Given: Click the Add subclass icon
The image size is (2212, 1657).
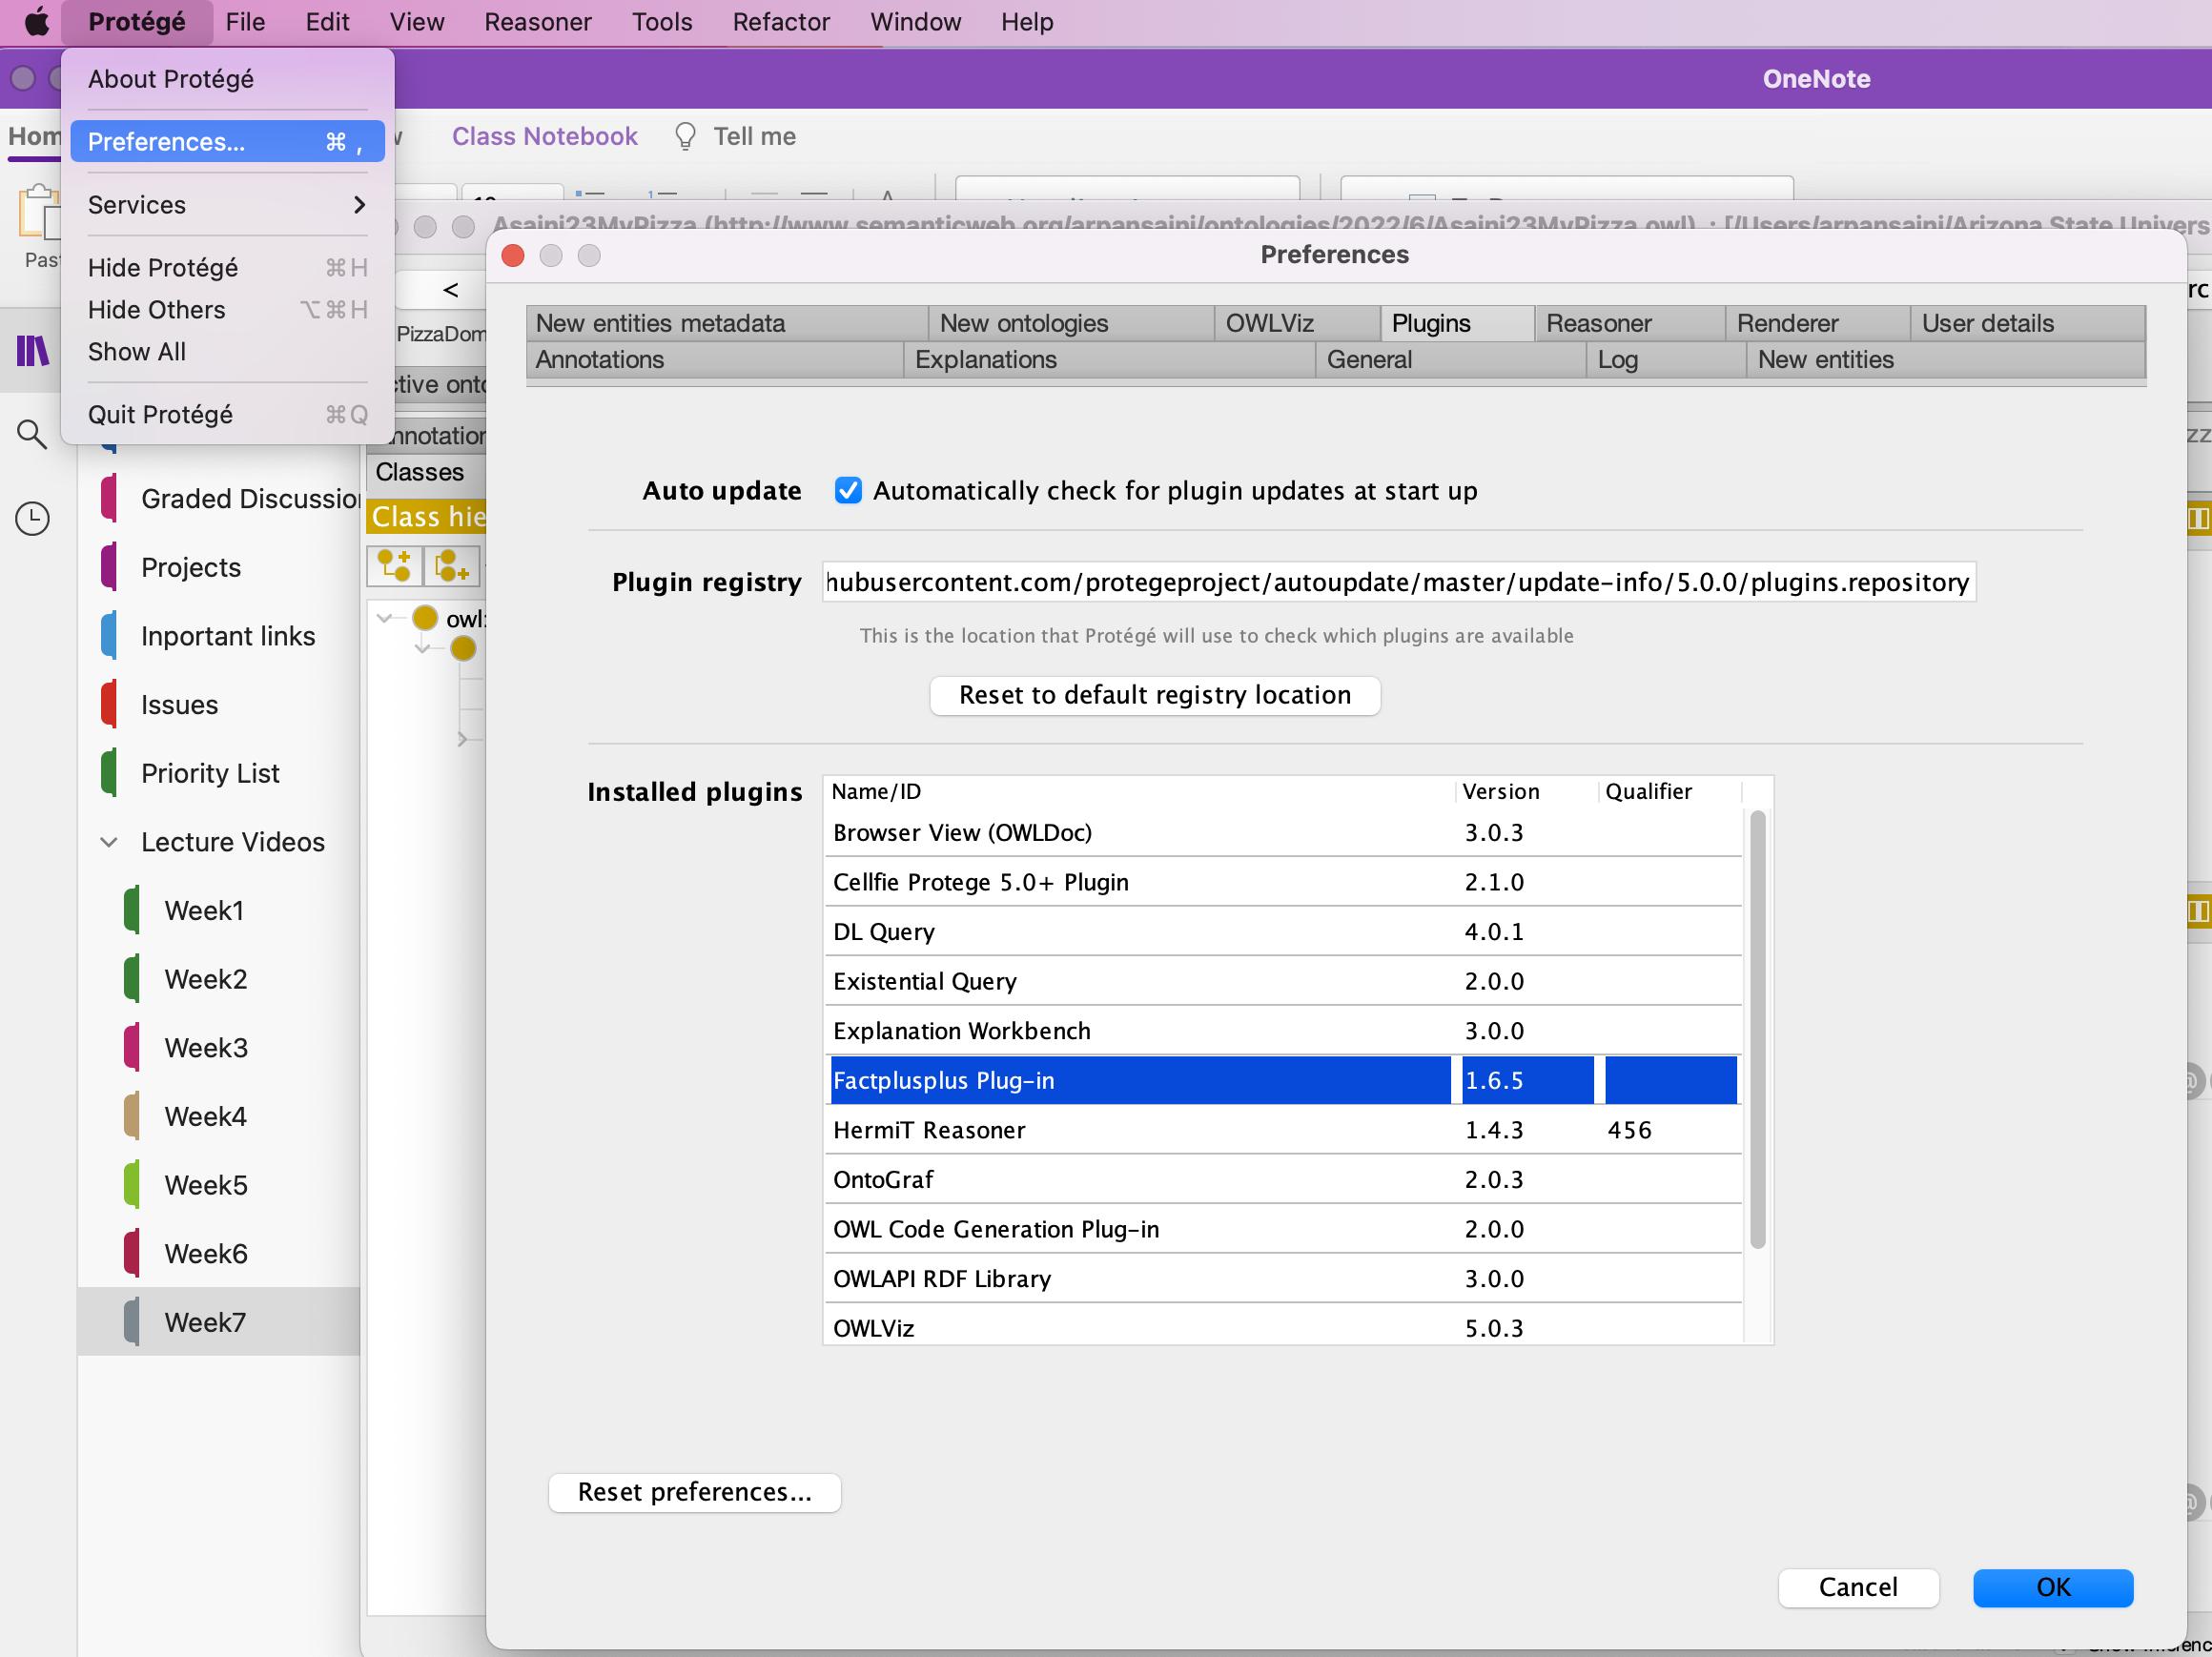Looking at the screenshot, I should pyautogui.click(x=394, y=566).
